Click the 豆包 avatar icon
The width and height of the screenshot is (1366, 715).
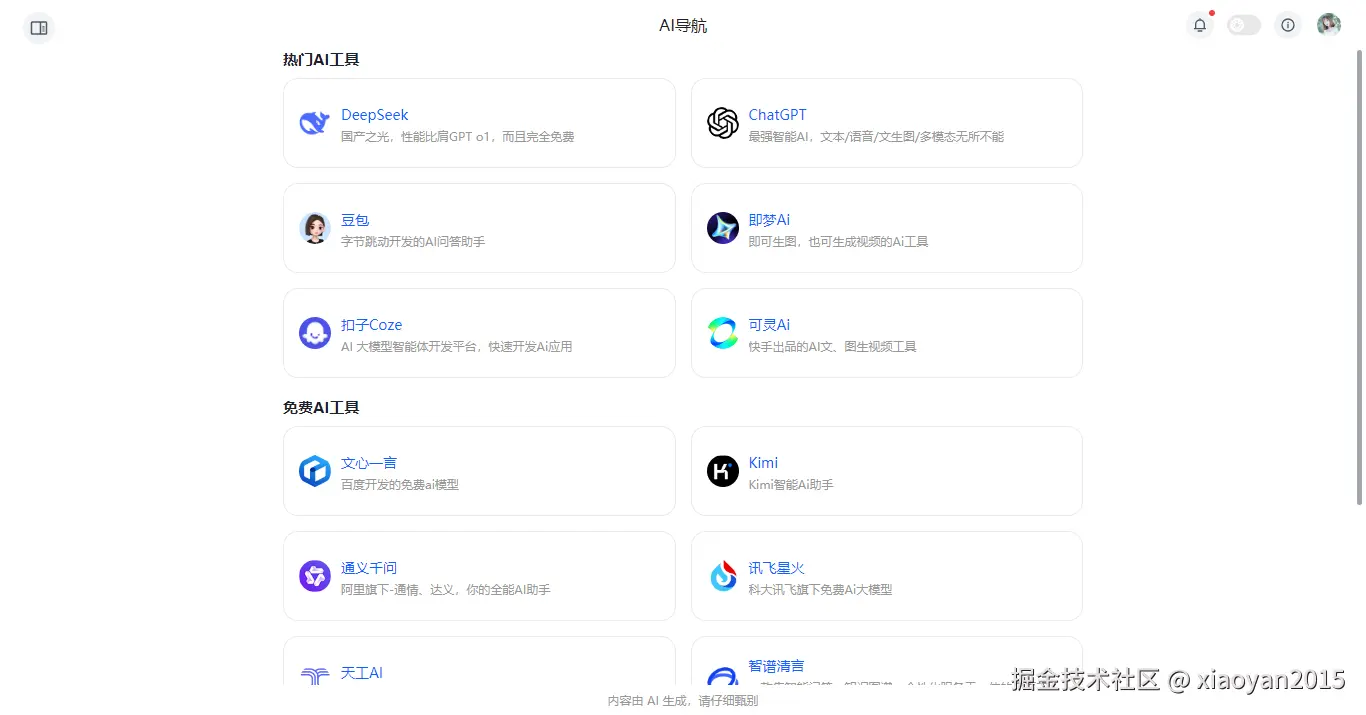tap(314, 228)
